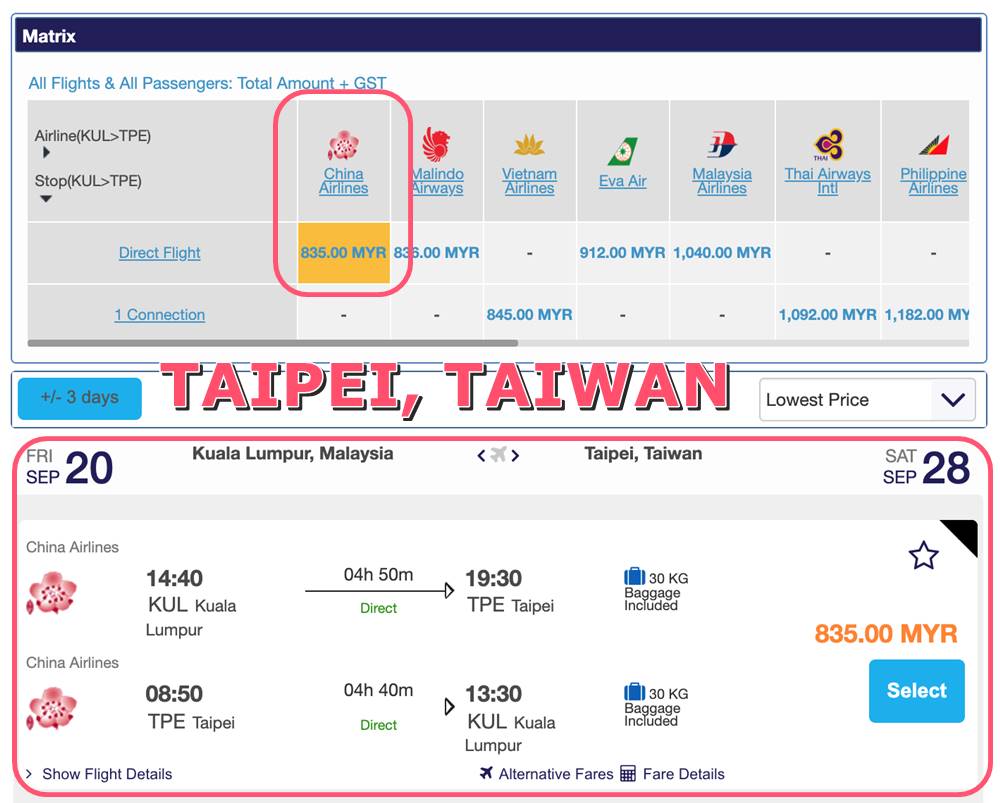Click the 04h 50m flight duration
The width and height of the screenshot is (1000, 803).
pyautogui.click(x=378, y=575)
